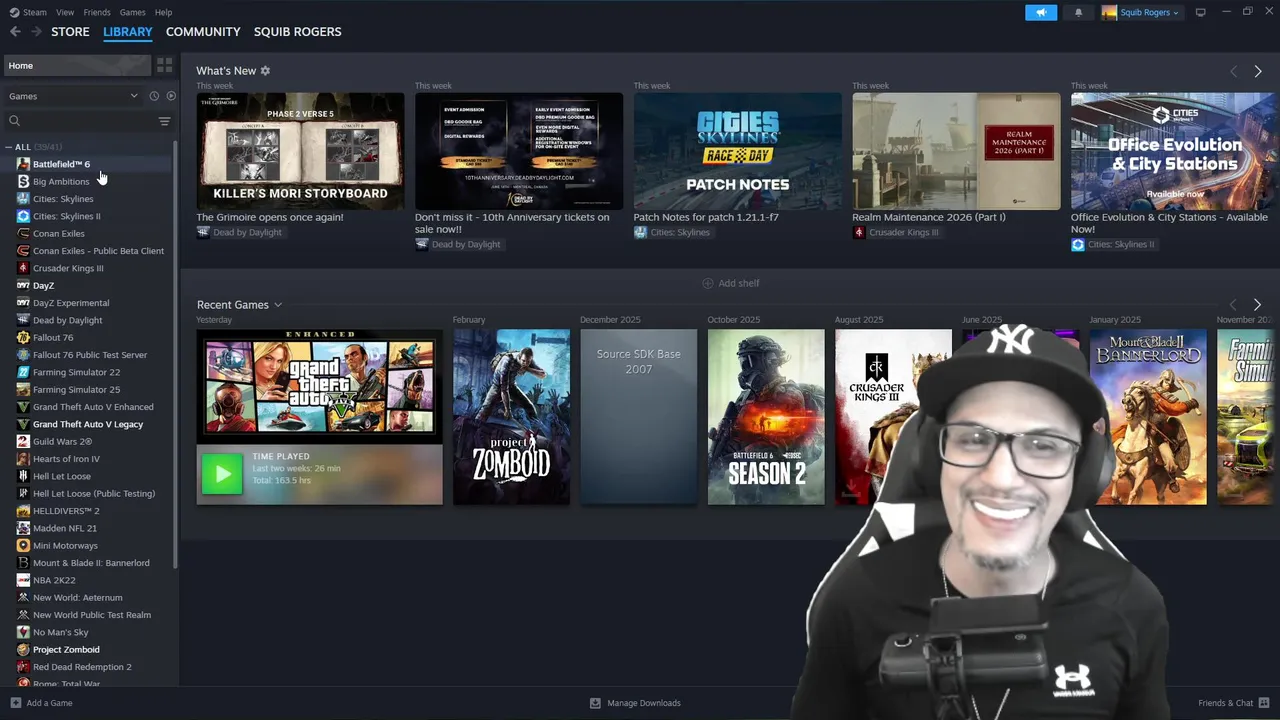Expand the Recent Games shelf dropdown
Viewport: 1280px width, 720px height.
pos(278,305)
